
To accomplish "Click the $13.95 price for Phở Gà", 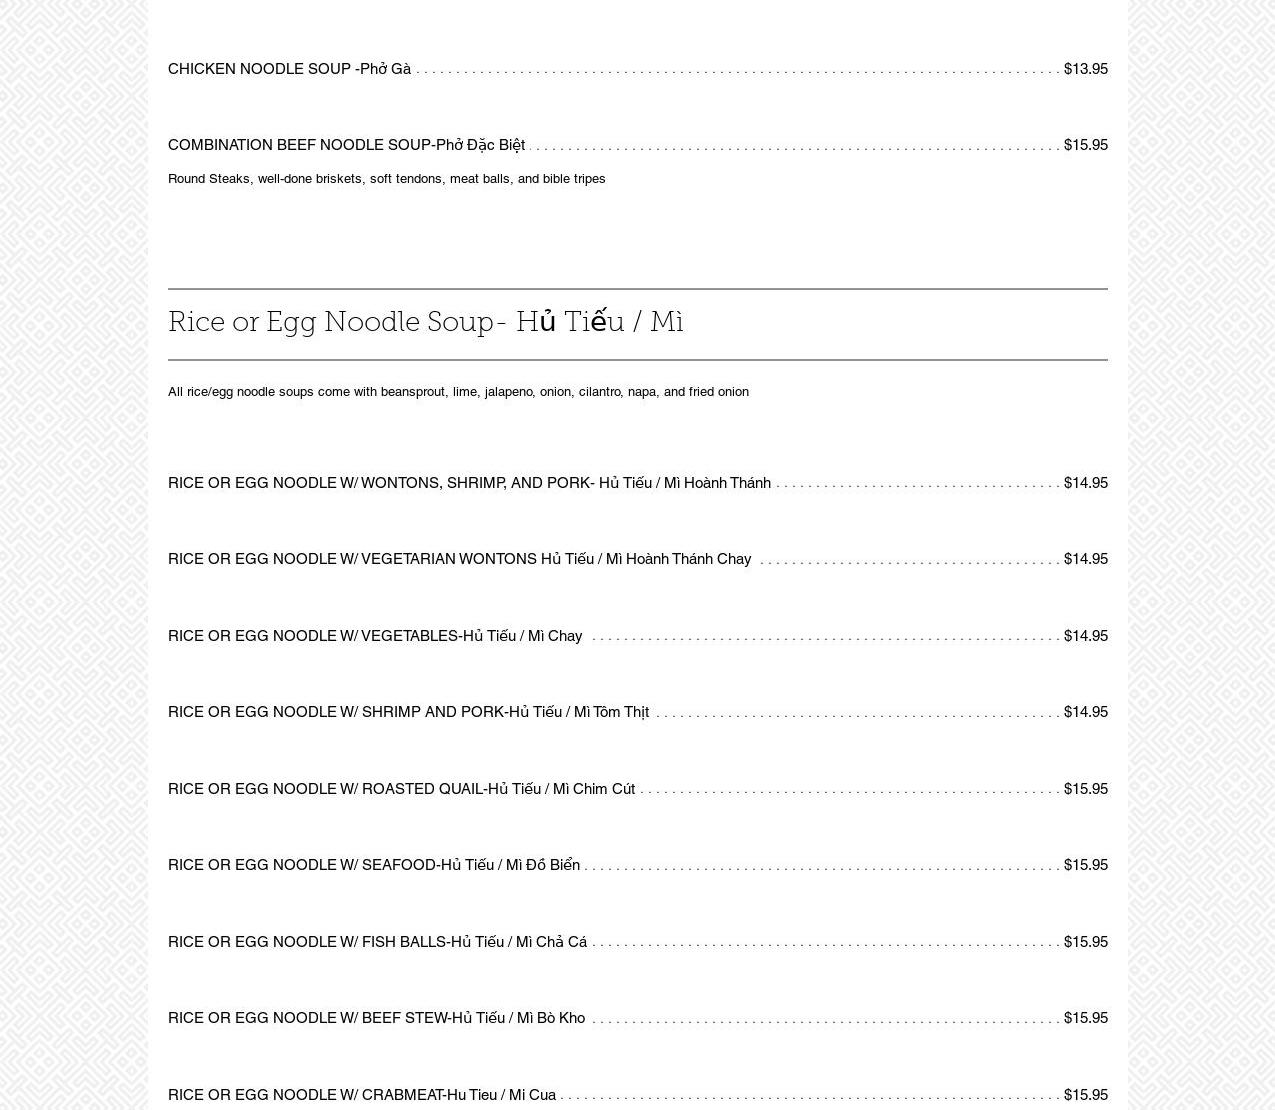I will (x=1085, y=69).
